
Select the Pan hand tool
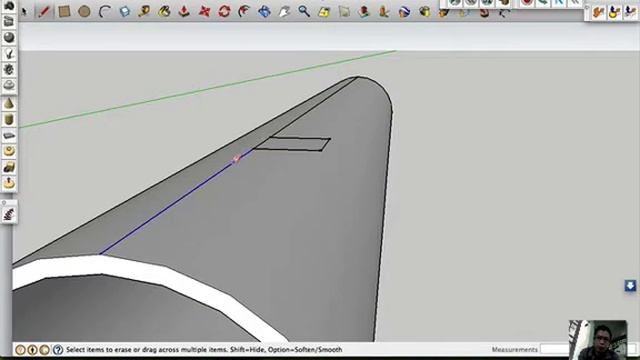284,11
